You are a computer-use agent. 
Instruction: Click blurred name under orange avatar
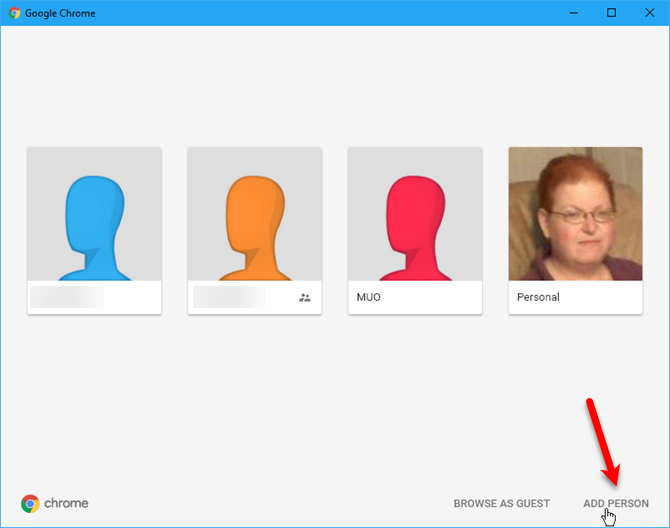click(x=228, y=297)
